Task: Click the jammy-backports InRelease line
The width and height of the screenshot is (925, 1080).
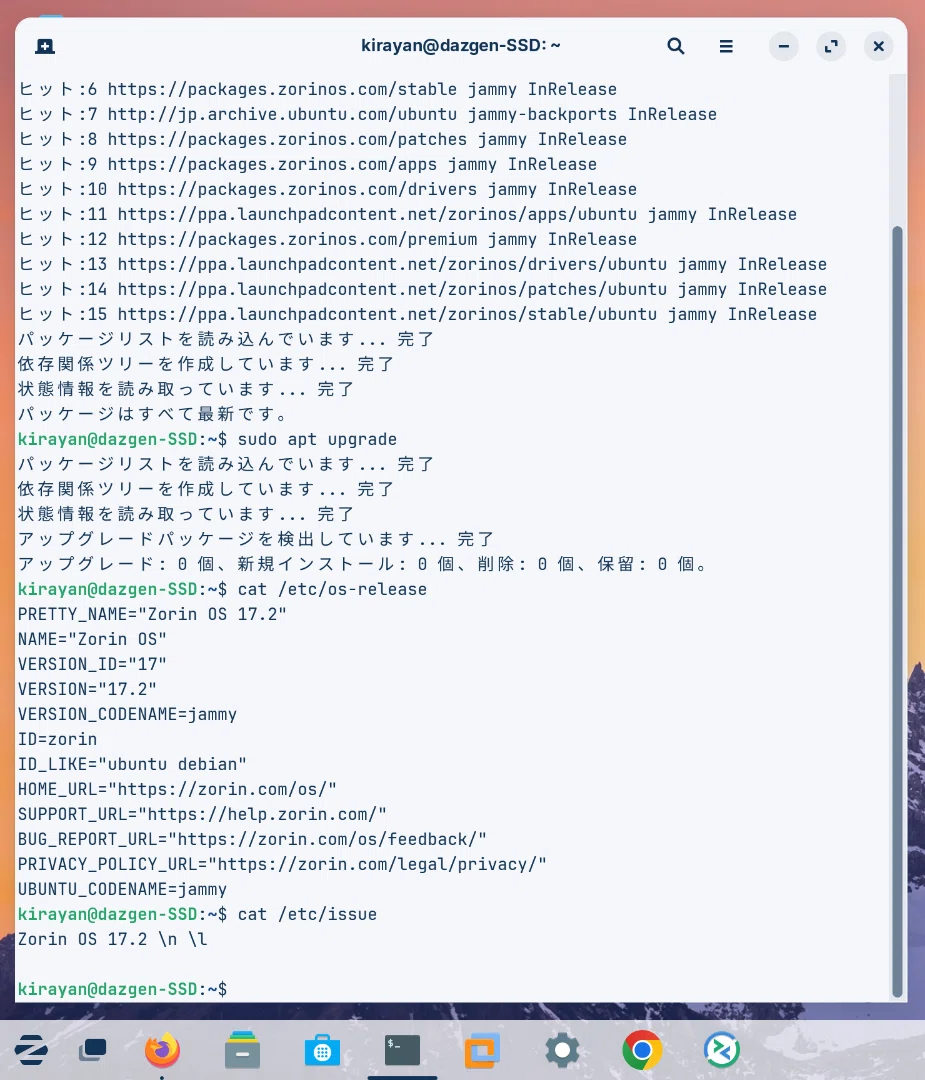Action: [367, 114]
